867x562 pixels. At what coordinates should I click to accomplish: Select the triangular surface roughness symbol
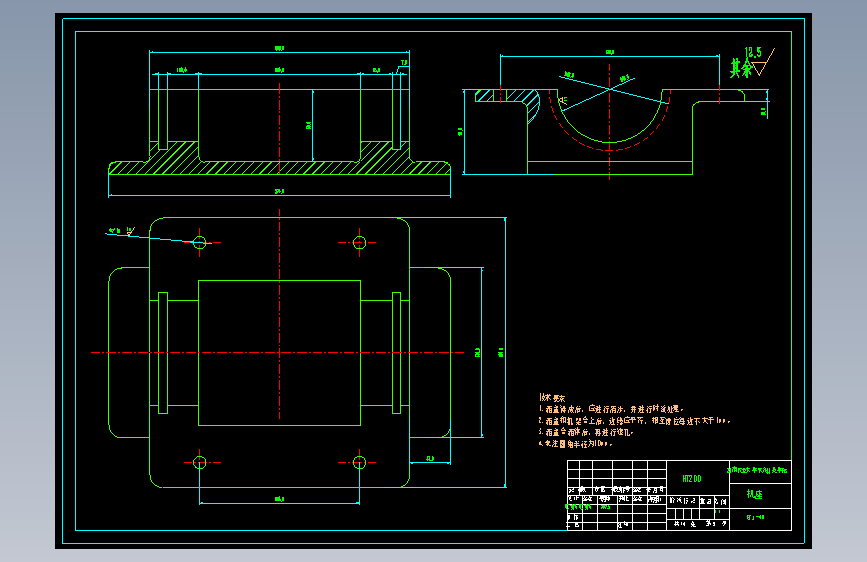point(764,62)
